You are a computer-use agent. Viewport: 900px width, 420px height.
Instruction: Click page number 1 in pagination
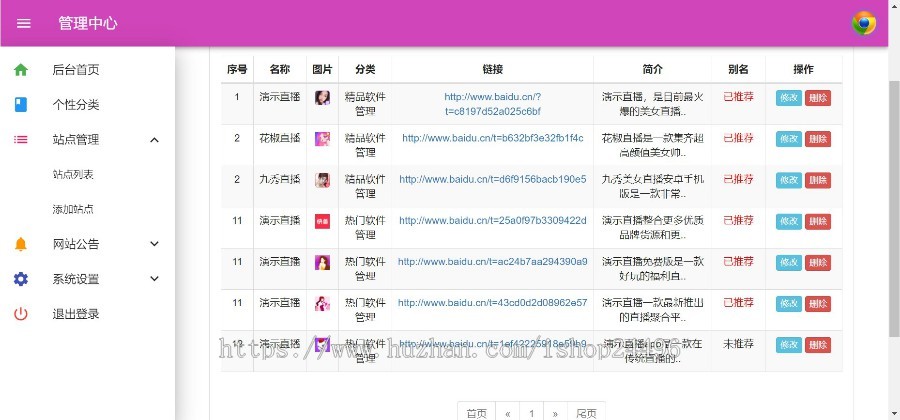pos(531,412)
